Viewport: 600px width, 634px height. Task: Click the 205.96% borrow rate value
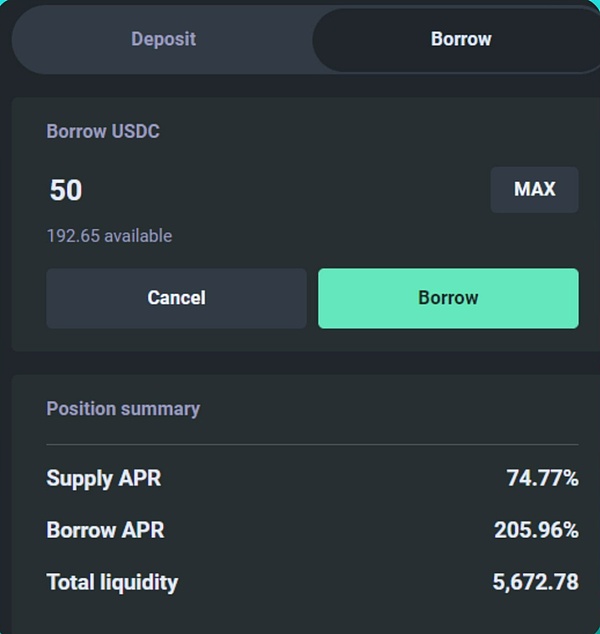pos(536,530)
